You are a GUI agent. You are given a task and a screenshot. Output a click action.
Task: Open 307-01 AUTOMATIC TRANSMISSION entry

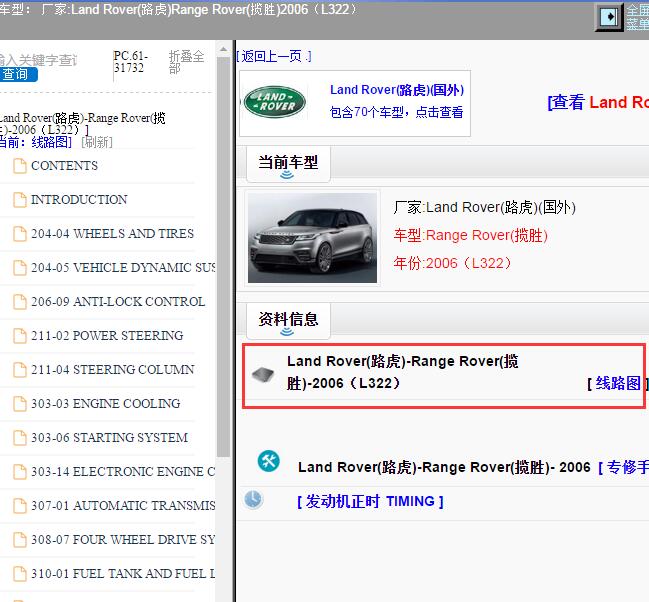click(x=123, y=505)
